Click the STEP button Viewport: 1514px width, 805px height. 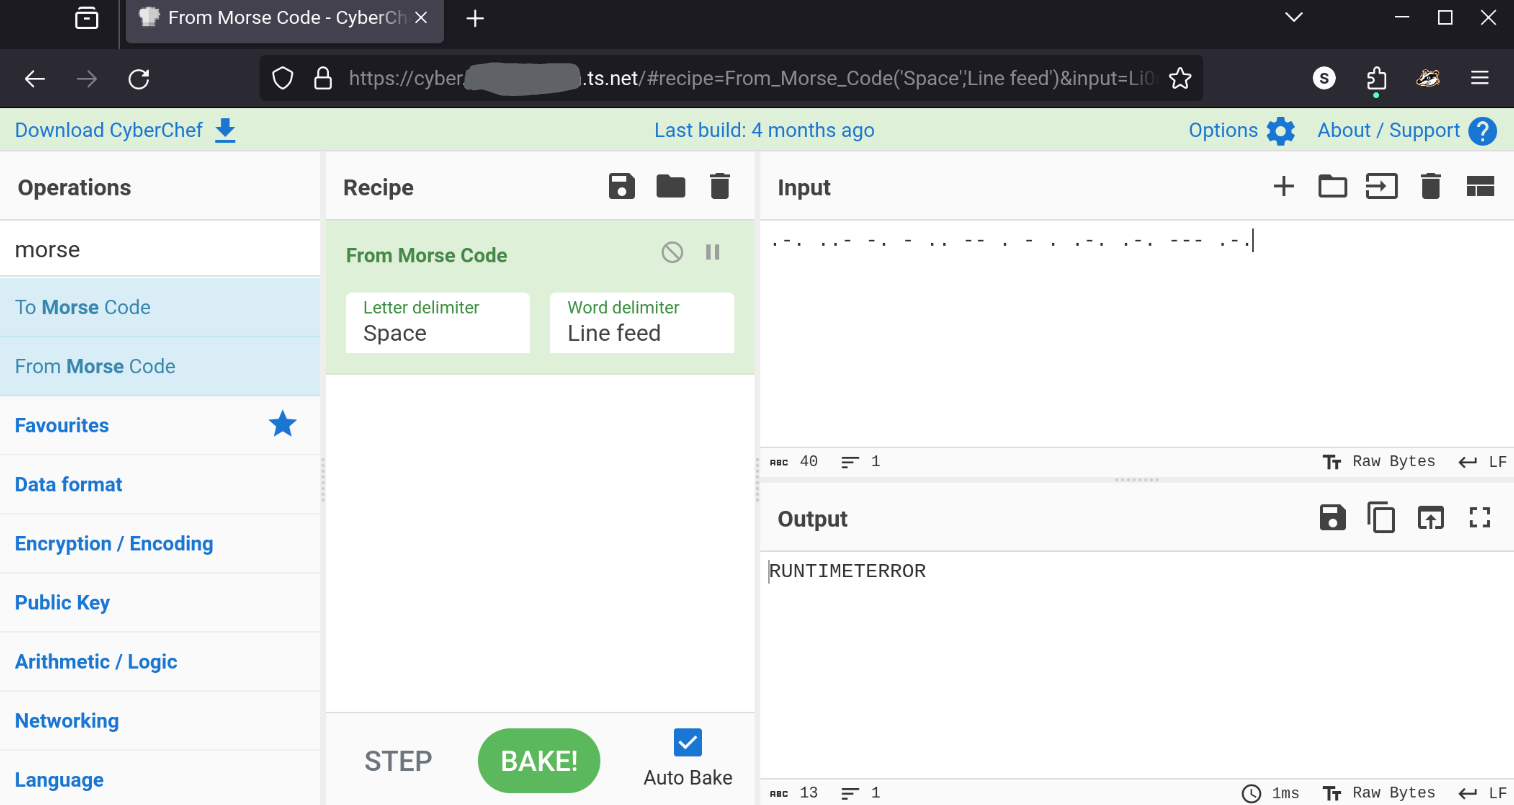[x=398, y=761]
